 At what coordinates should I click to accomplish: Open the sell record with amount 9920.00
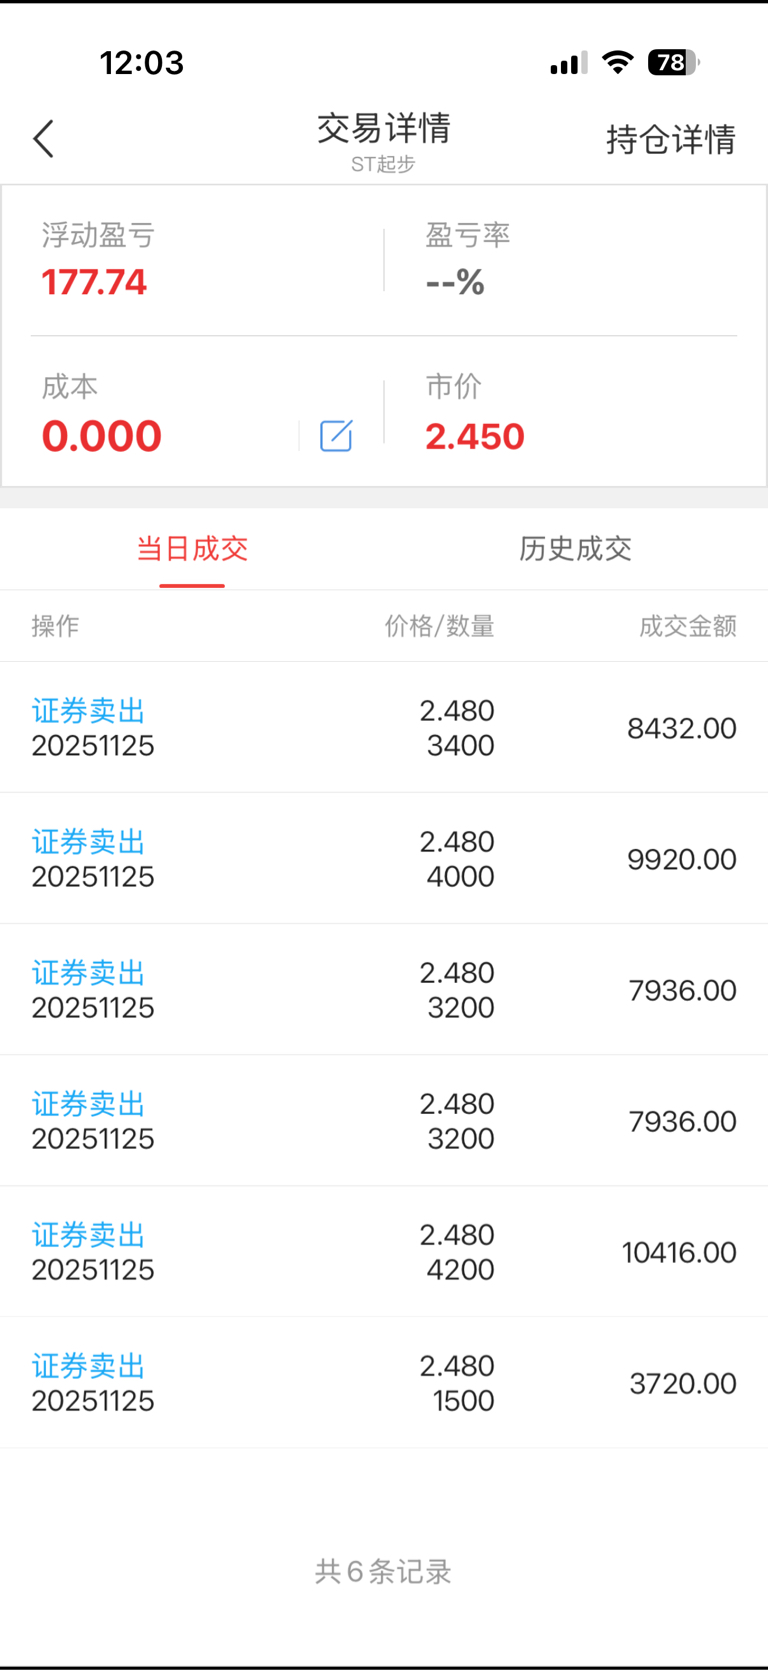[x=384, y=859]
